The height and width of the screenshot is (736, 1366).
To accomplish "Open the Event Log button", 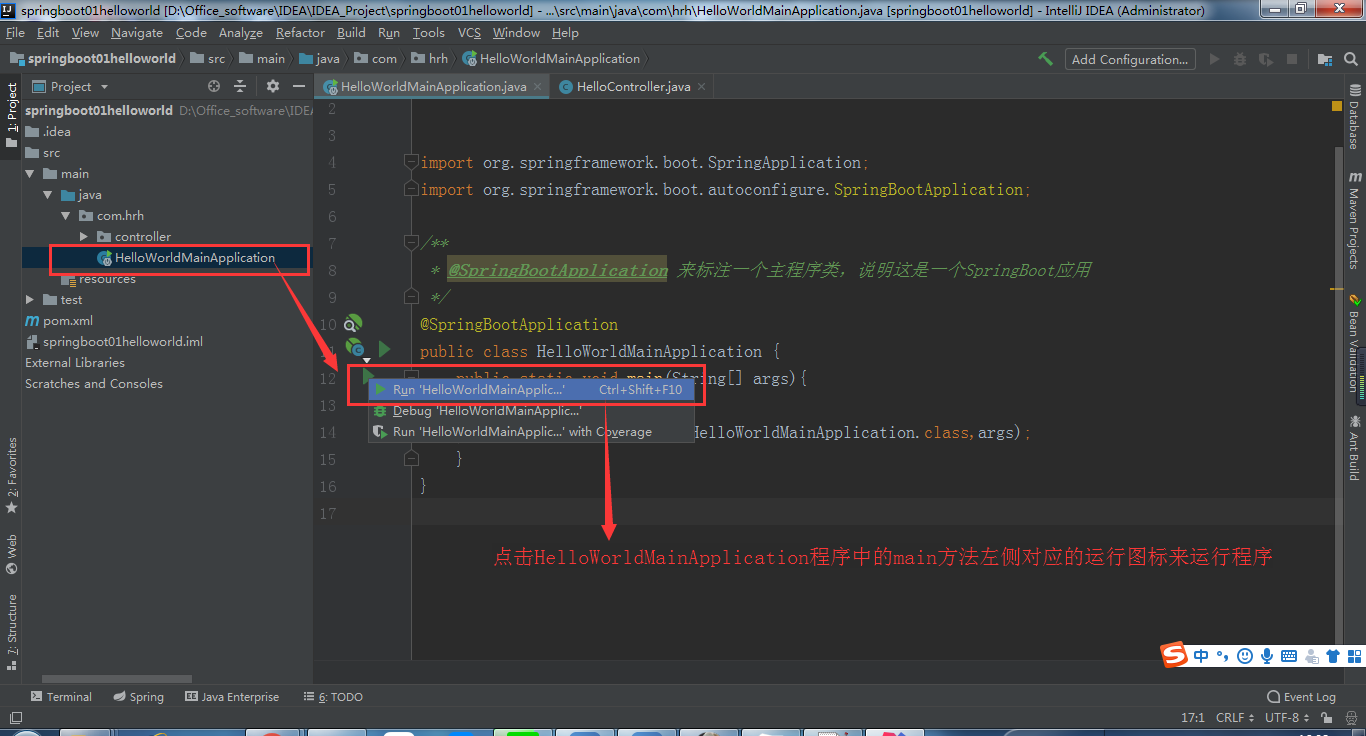I will [x=1301, y=697].
